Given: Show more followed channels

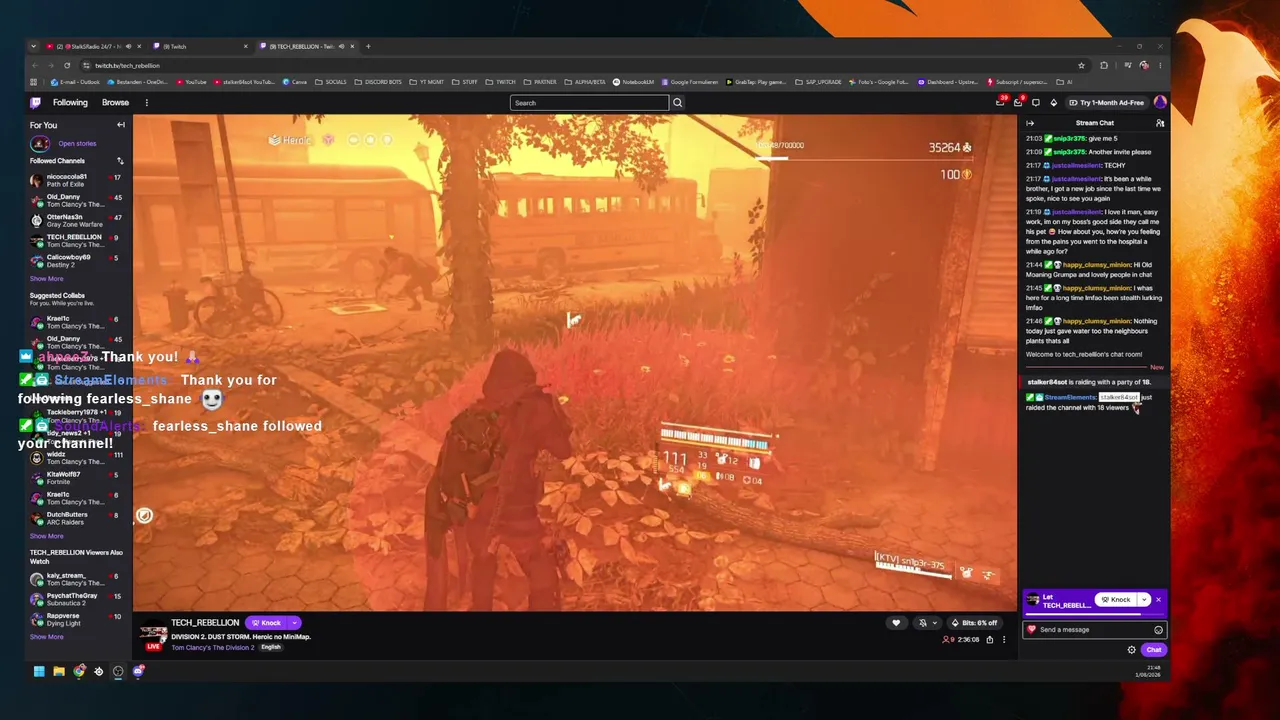Looking at the screenshot, I should (x=46, y=279).
